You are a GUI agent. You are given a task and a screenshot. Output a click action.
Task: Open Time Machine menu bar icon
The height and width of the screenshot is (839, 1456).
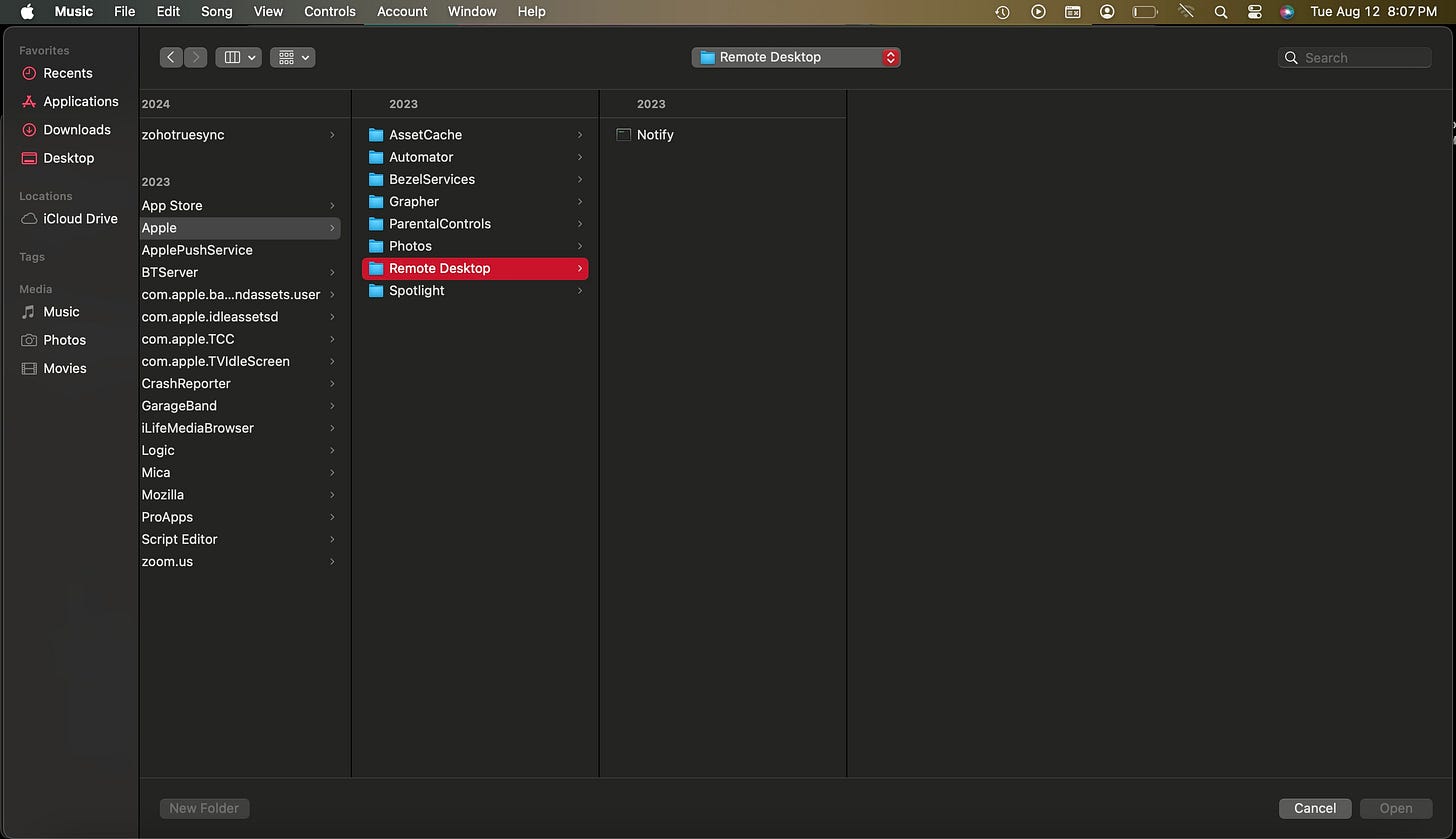tap(1003, 12)
